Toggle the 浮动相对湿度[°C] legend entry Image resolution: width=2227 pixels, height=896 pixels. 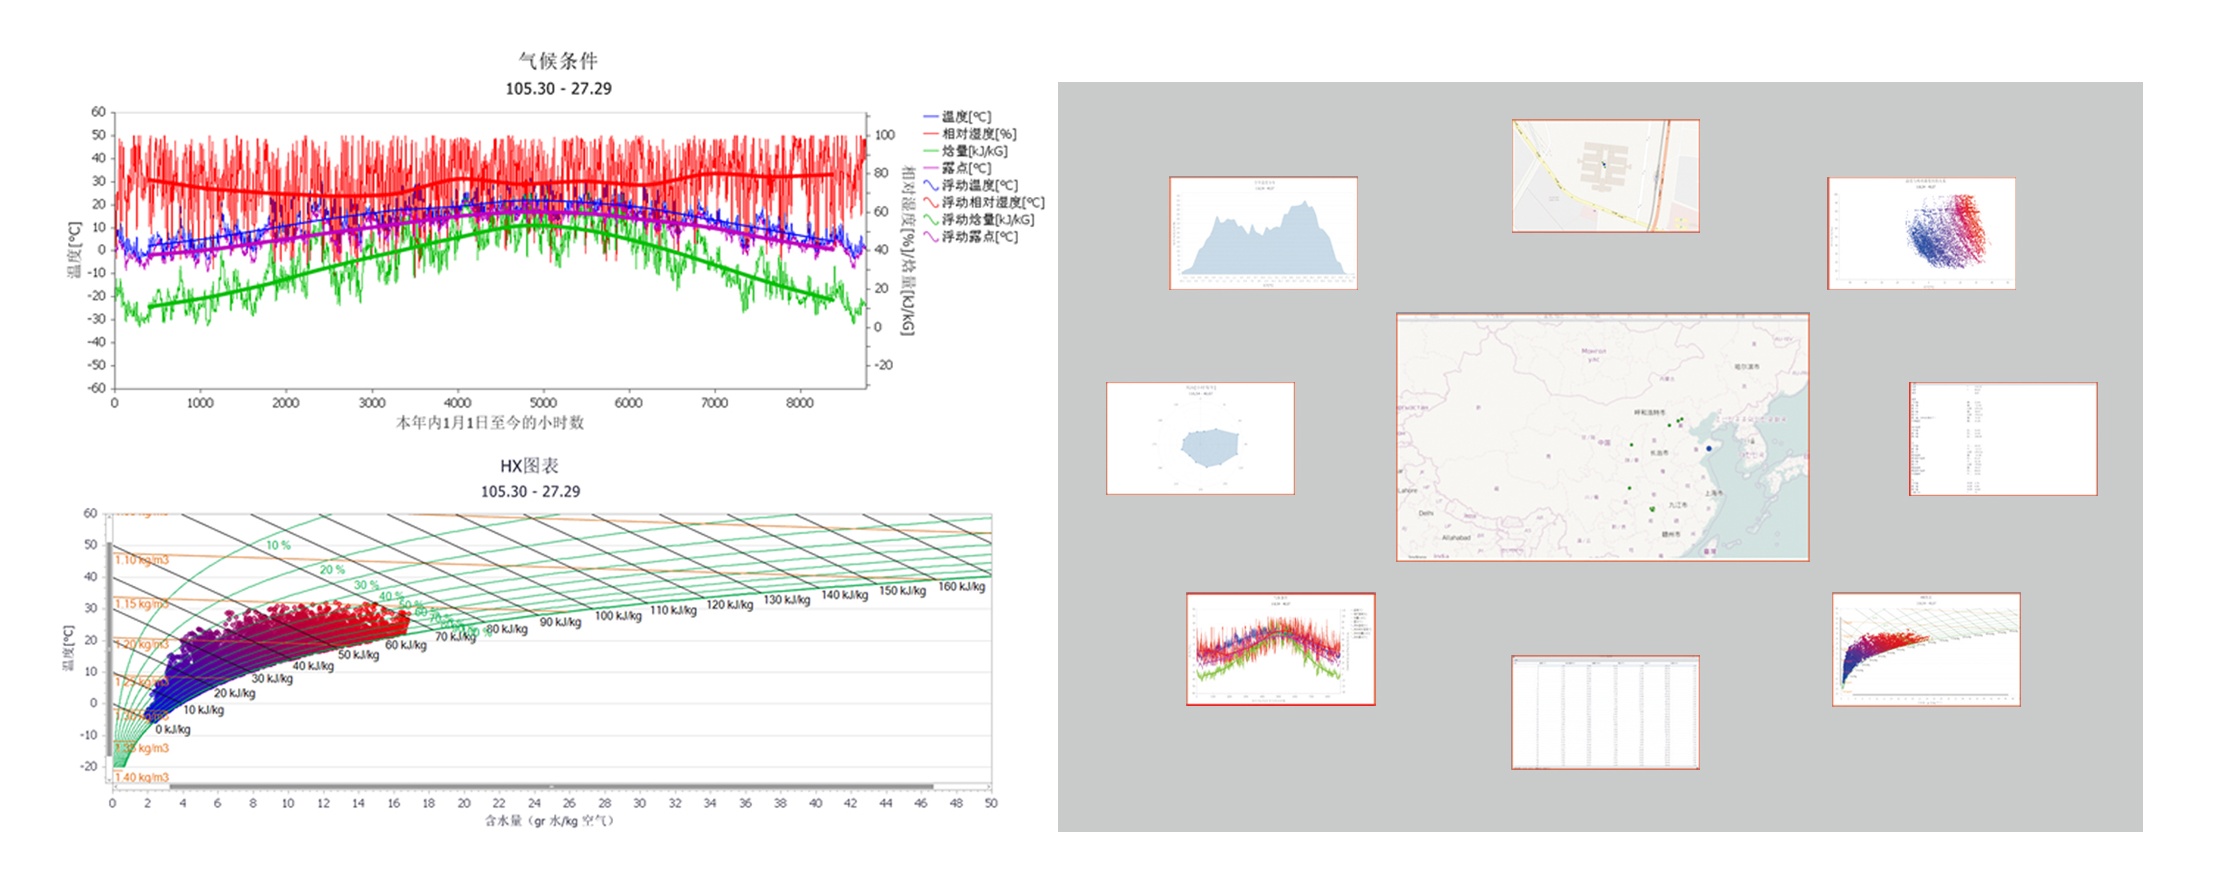pos(984,202)
